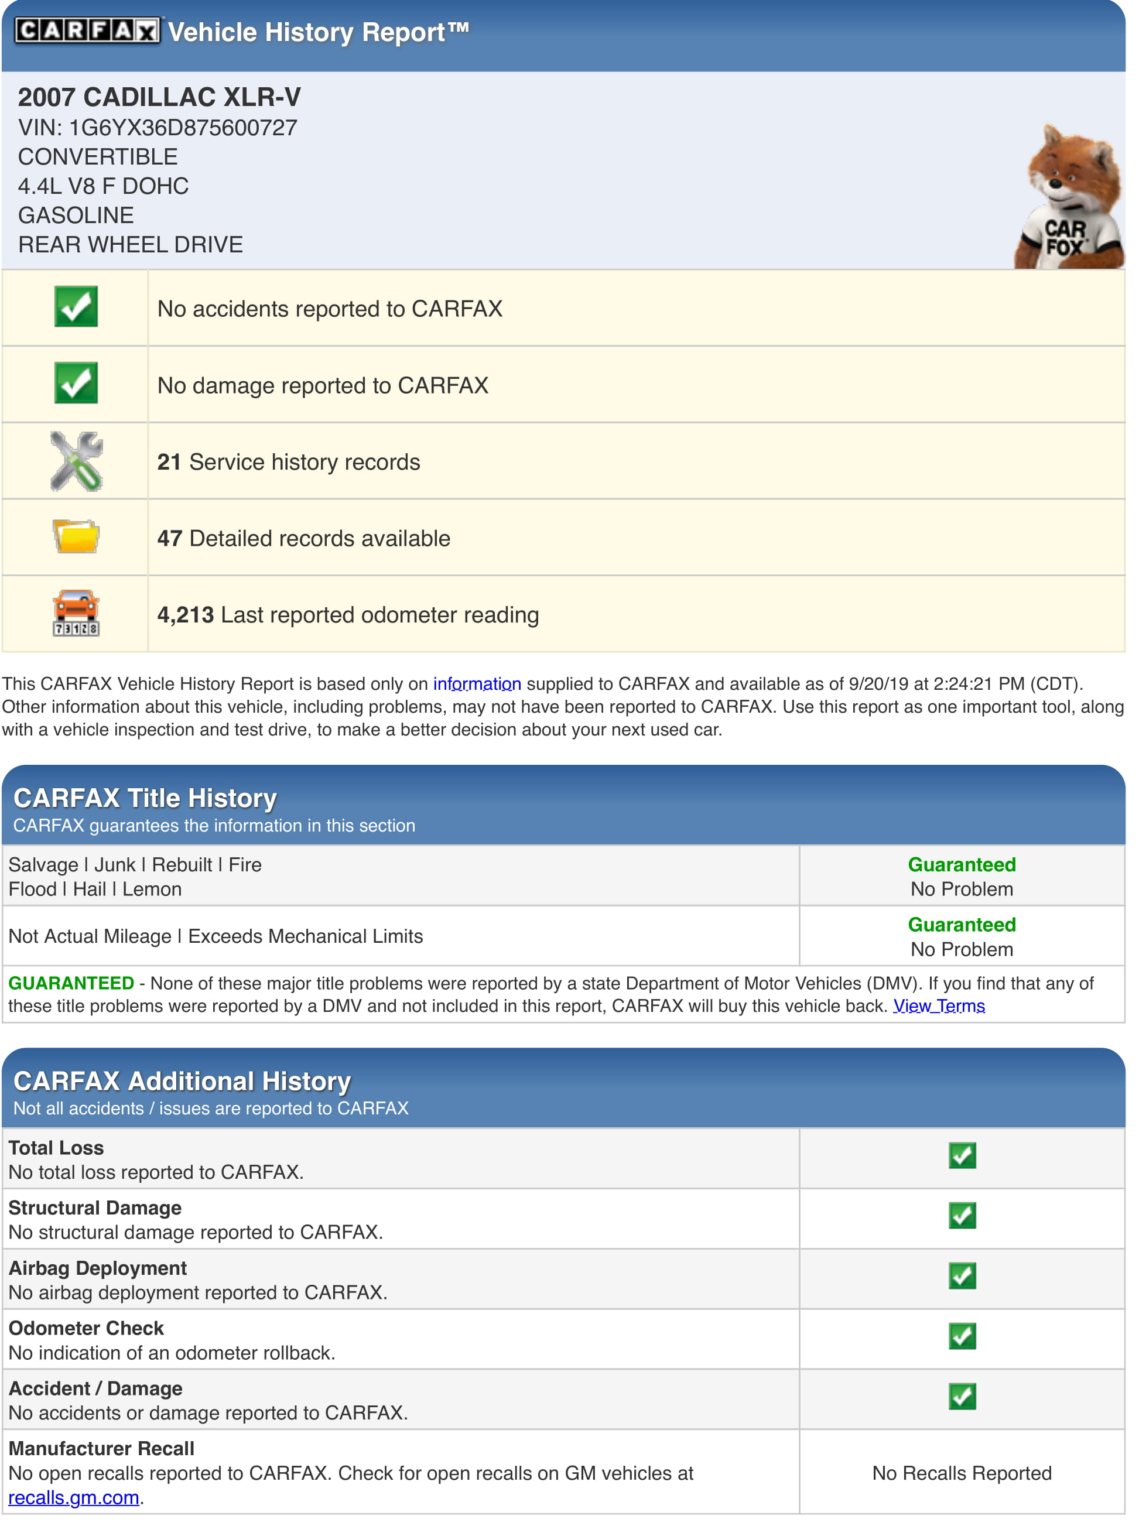Click the Accident / Damage green checkmark
The image size is (1139, 1536).
click(x=962, y=1396)
